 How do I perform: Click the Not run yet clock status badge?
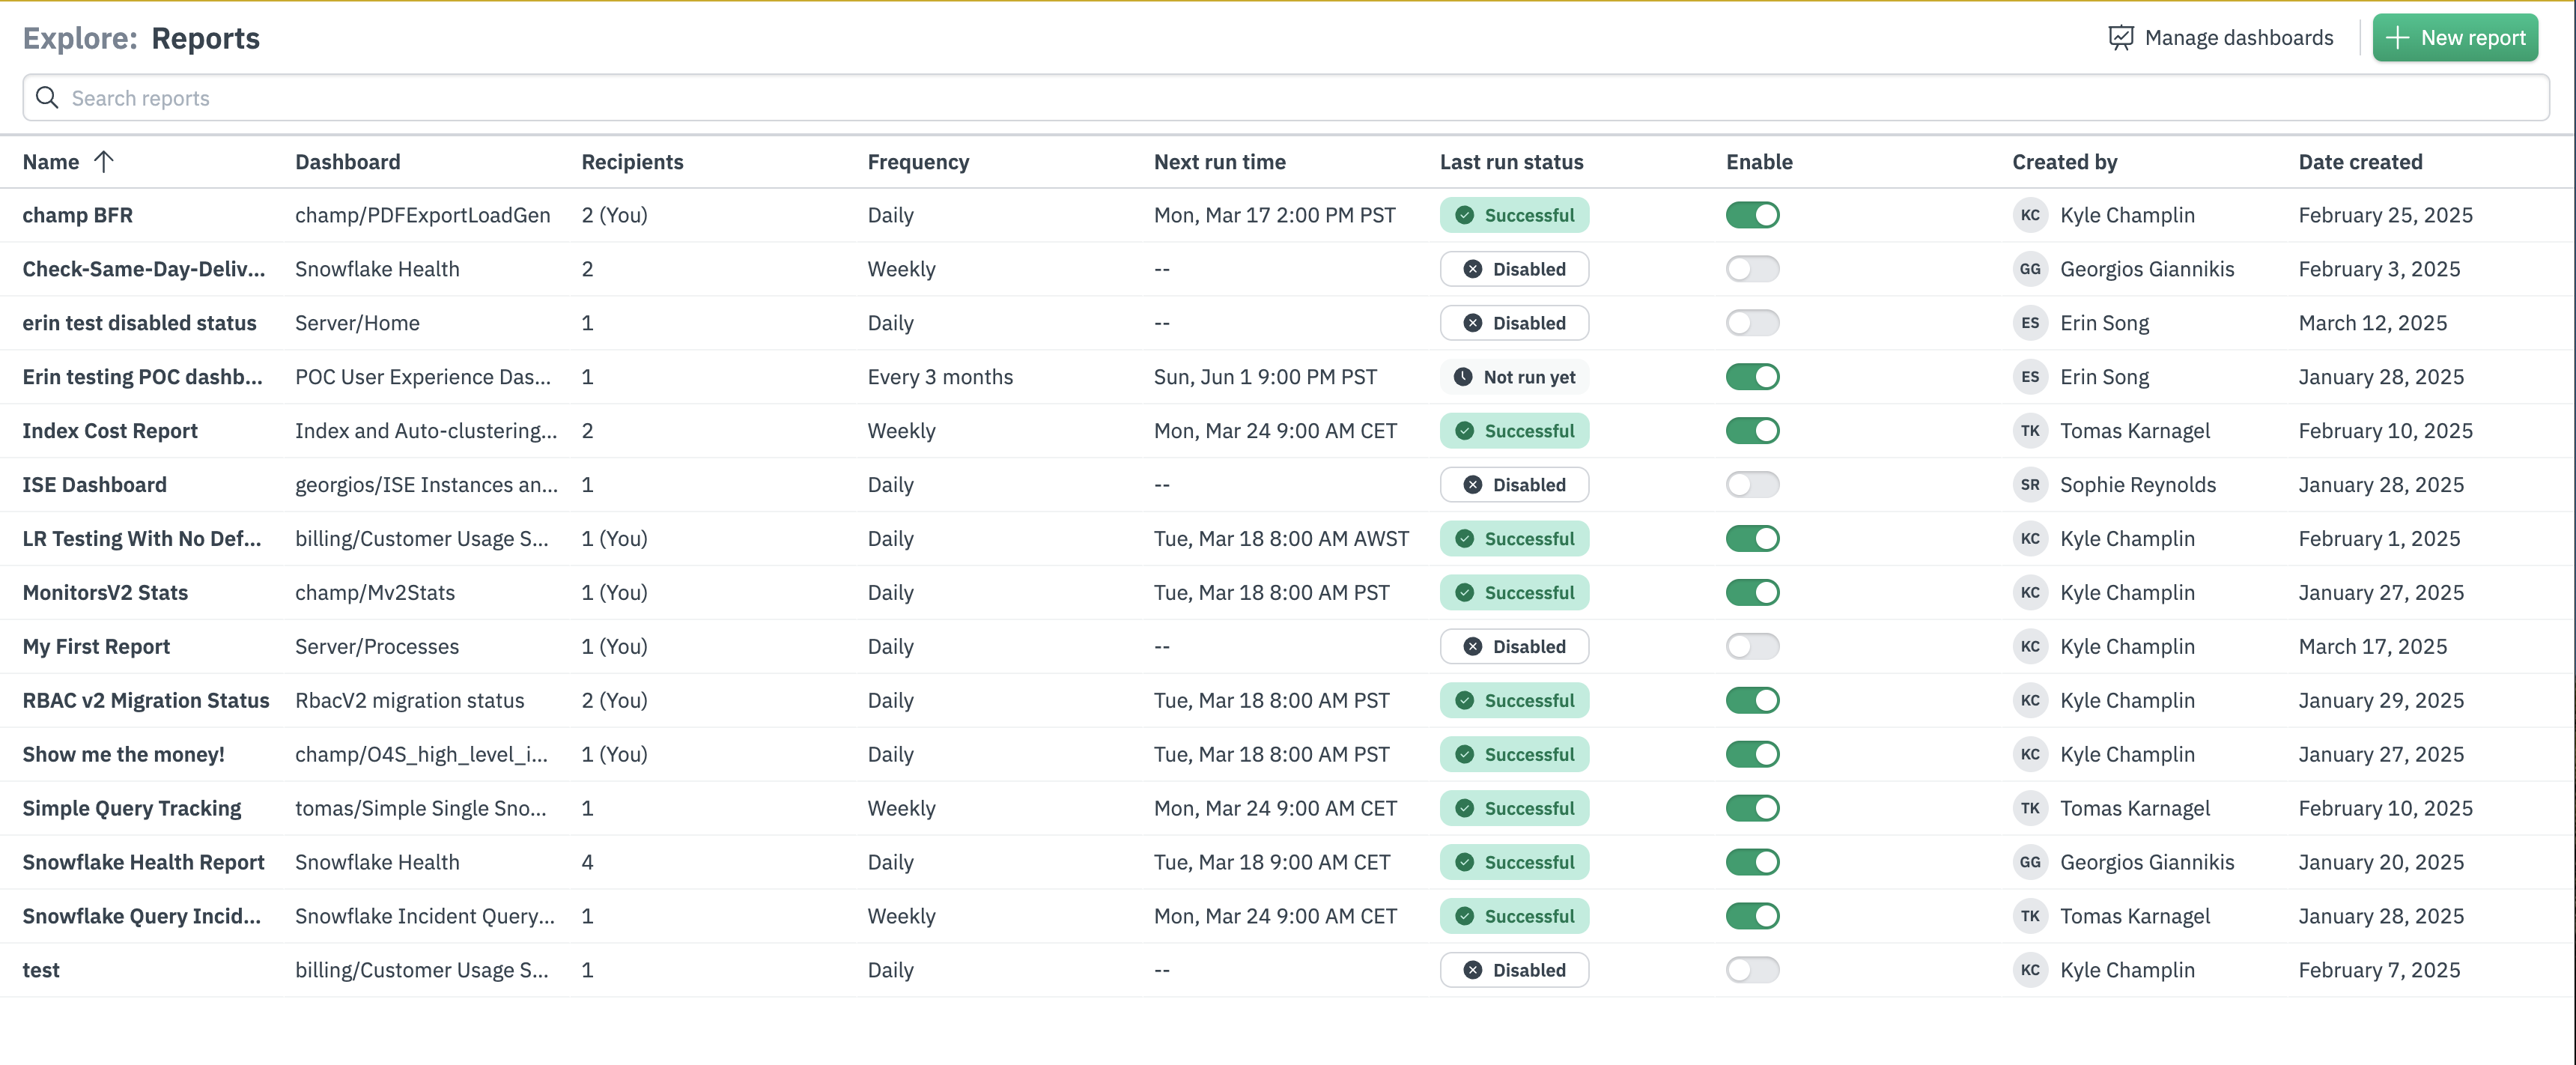click(x=1514, y=377)
